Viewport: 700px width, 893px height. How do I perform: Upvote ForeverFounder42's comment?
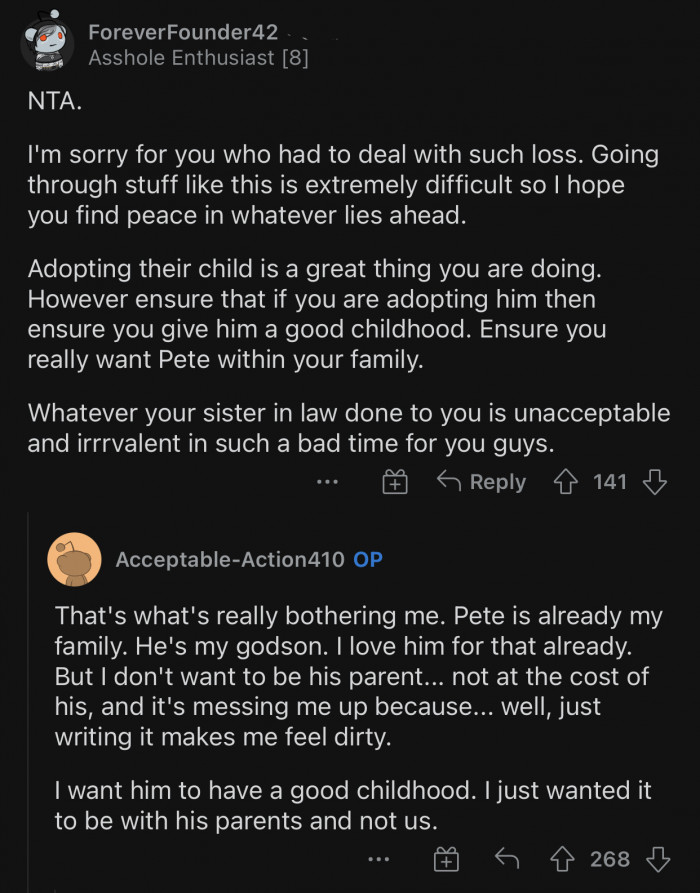pyautogui.click(x=568, y=482)
